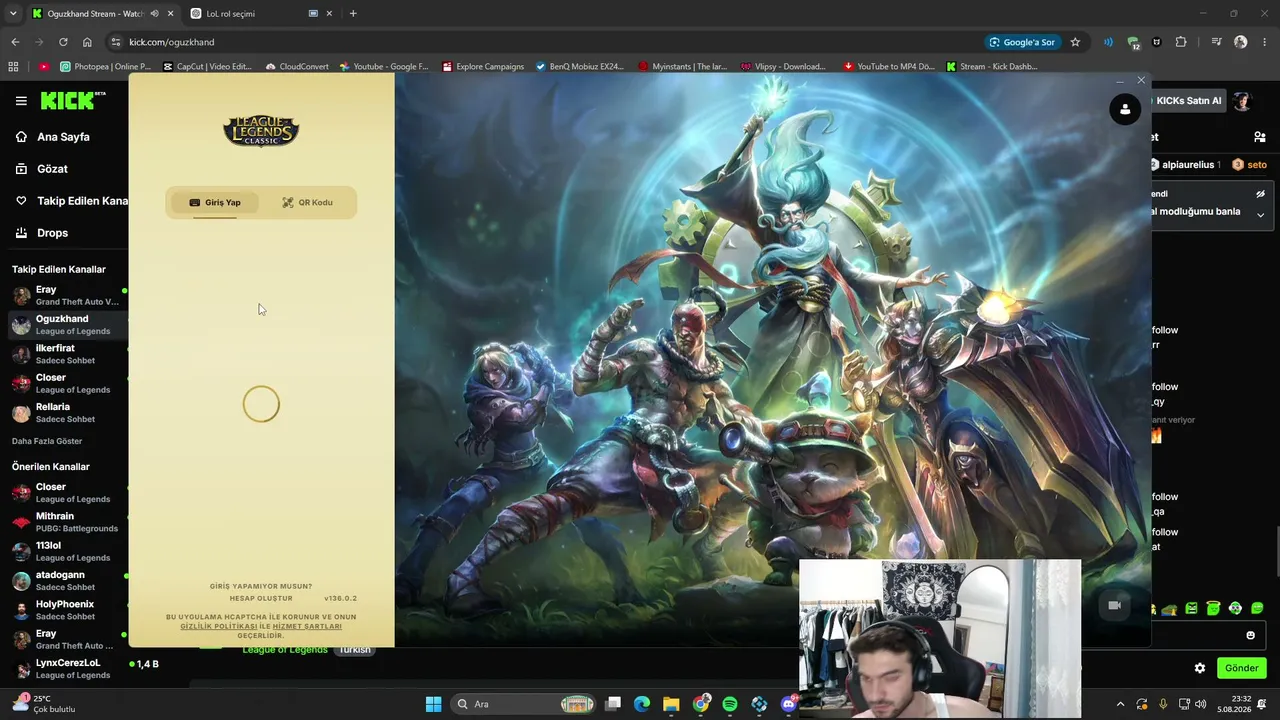The height and width of the screenshot is (720, 1280).
Task: Click Daha Fazla Göster
Action: point(47,441)
